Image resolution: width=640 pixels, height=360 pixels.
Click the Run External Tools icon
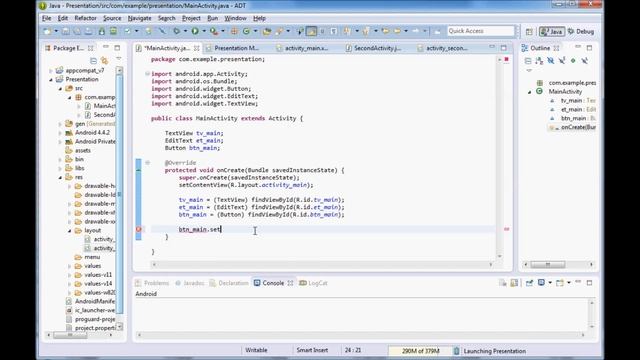click(213, 31)
